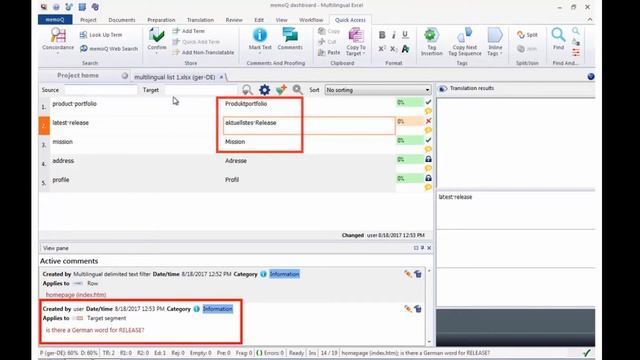Image resolution: width=640 pixels, height=360 pixels.
Task: Collapse the ribbon with top-right chevron
Action: (x=590, y=19)
